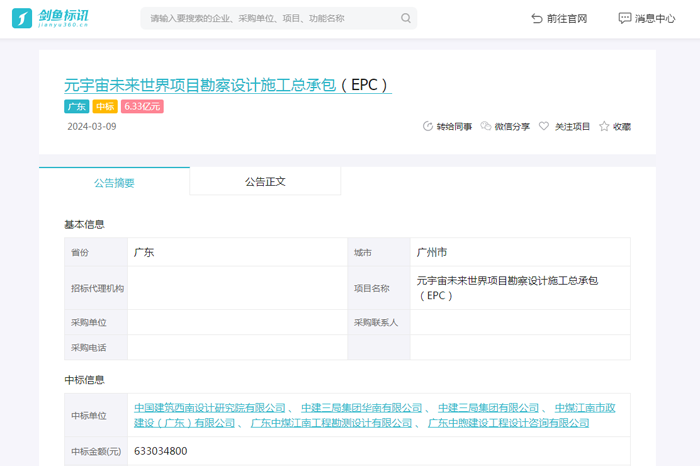The image size is (700, 466).
Task: Open 广东中煤江南工程勘测设计有限公司 link
Action: coord(331,423)
